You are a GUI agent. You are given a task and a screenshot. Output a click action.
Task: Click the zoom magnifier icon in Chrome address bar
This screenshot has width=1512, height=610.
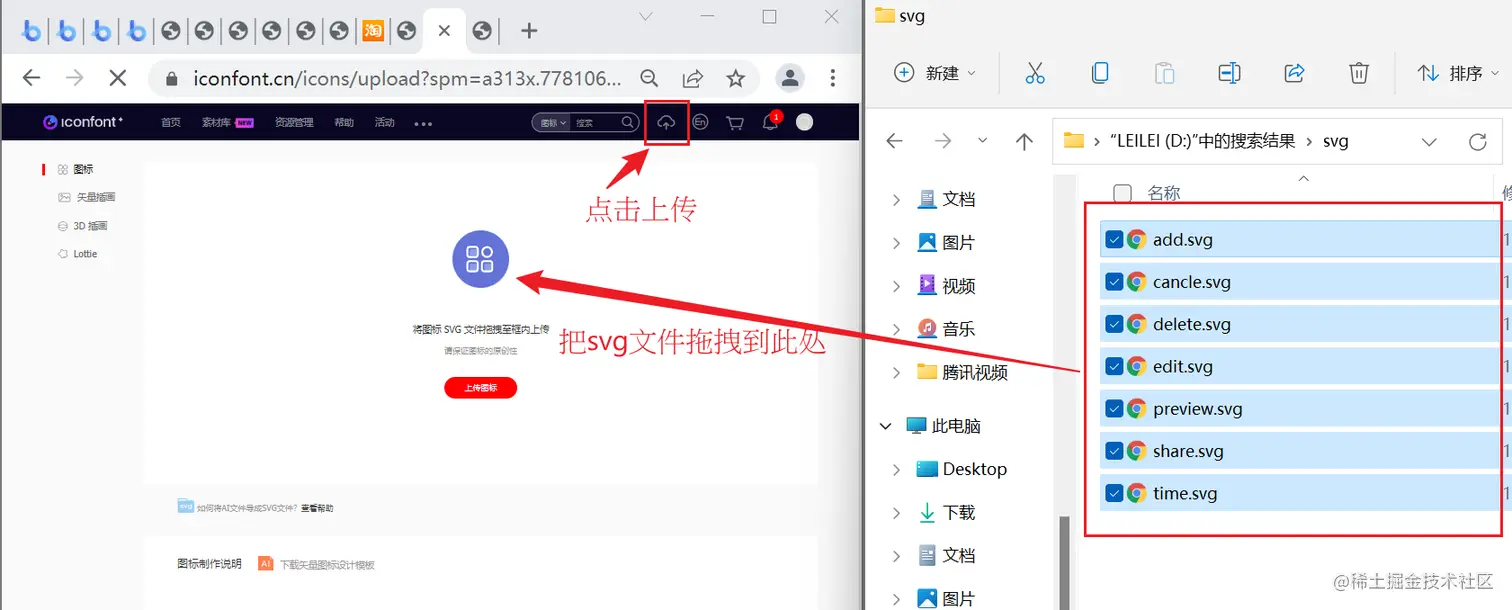tap(649, 78)
